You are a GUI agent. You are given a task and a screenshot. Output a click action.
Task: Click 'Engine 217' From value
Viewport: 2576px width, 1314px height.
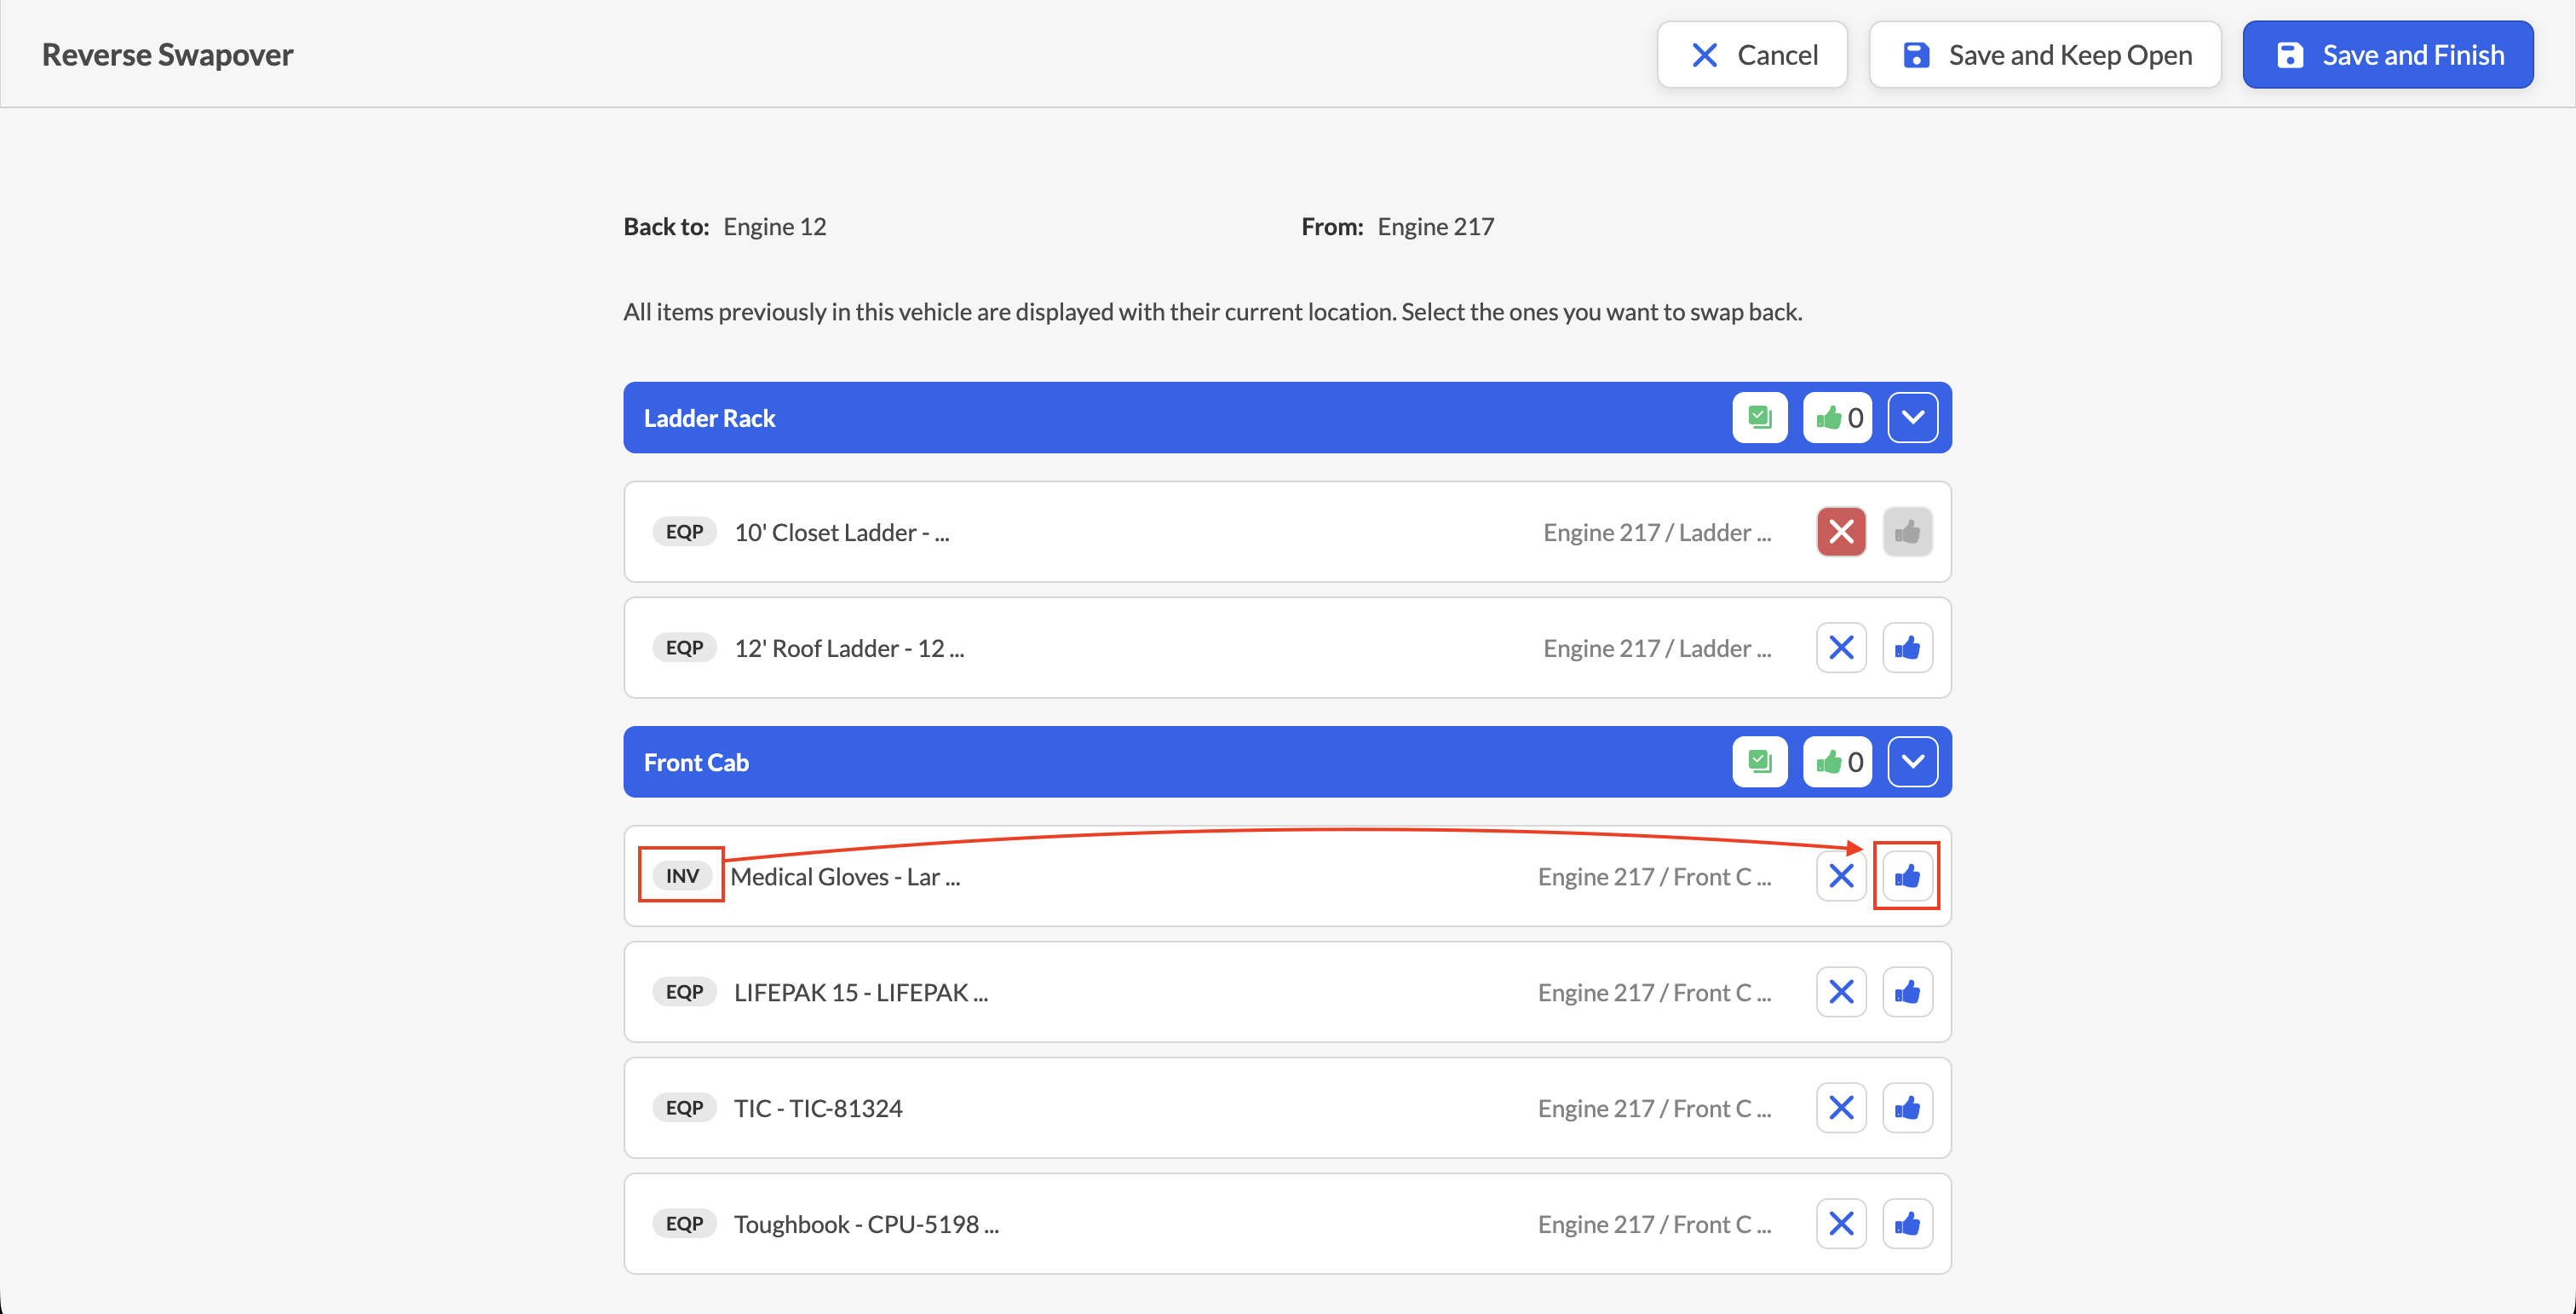pos(1436,227)
